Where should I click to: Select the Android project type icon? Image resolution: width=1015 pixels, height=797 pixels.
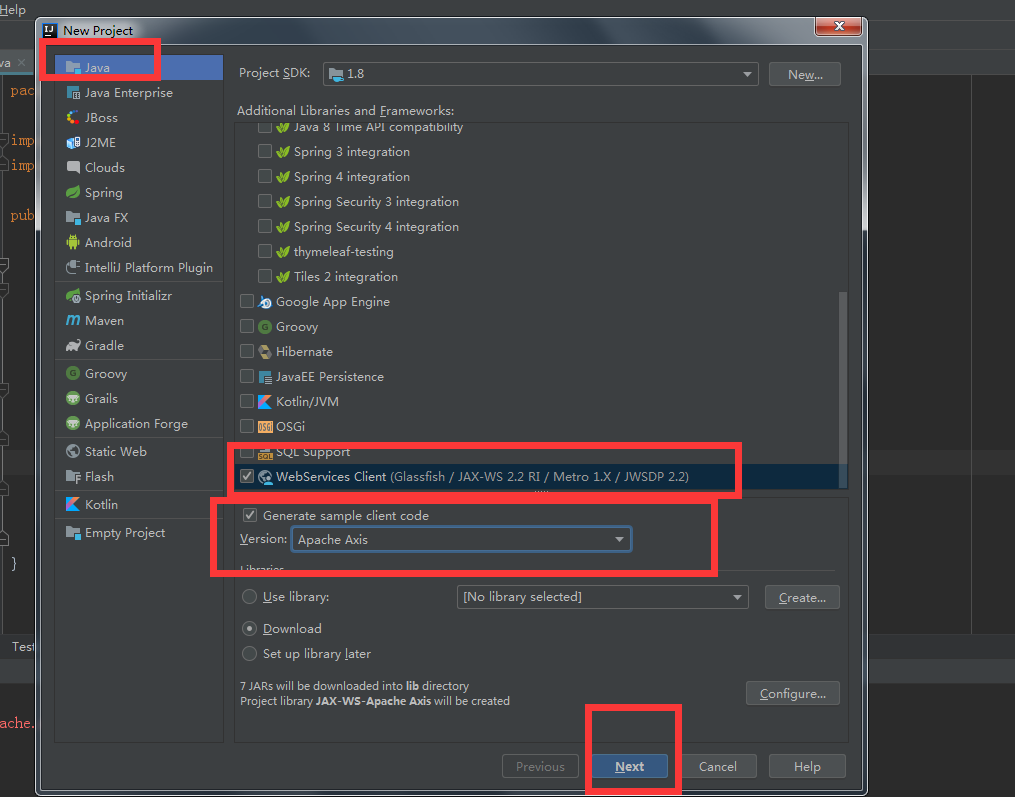point(106,242)
